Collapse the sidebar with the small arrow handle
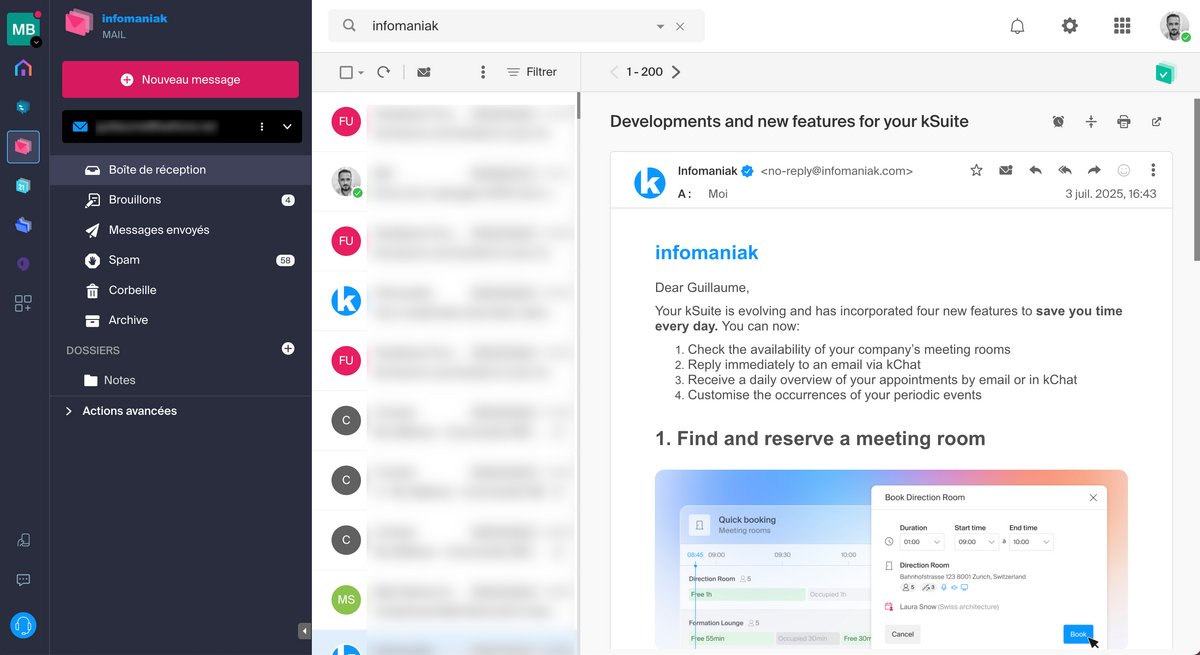Viewport: 1200px width, 655px height. pyautogui.click(x=304, y=631)
